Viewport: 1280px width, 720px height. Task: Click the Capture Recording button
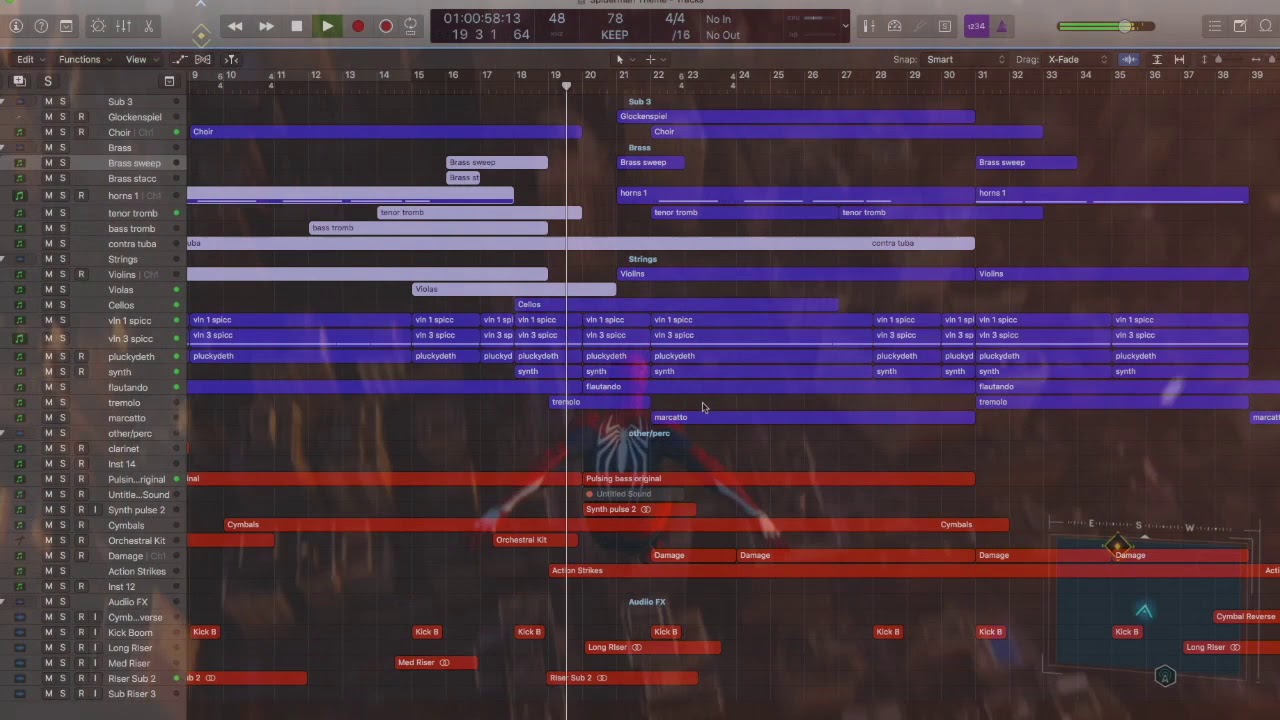pos(385,26)
